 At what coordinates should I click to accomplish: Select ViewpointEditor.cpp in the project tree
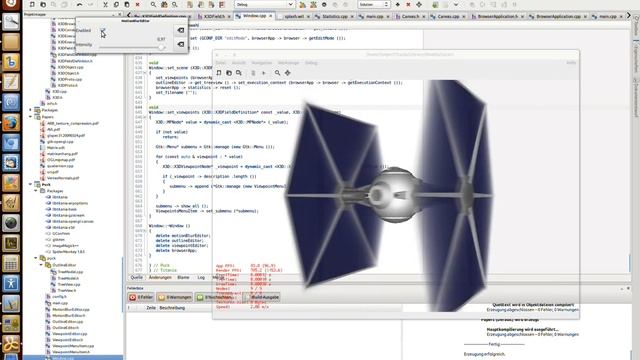[x=70, y=333]
